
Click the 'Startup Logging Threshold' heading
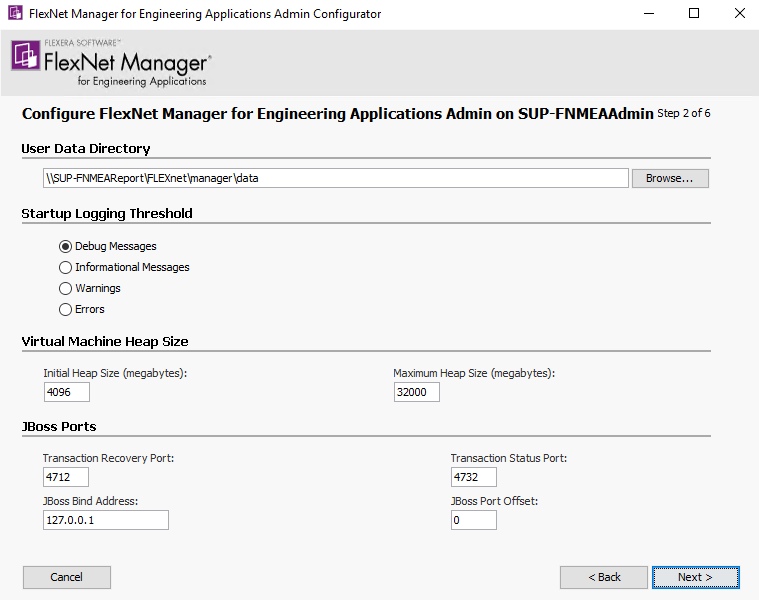pos(107,213)
